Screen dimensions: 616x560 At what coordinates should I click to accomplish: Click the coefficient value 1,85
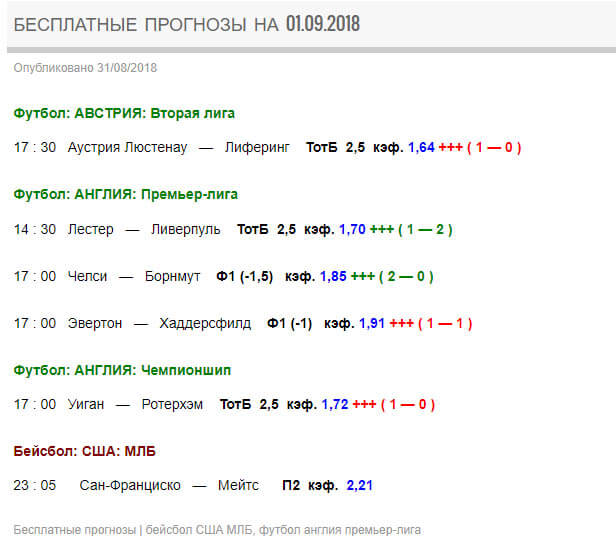pyautogui.click(x=333, y=277)
